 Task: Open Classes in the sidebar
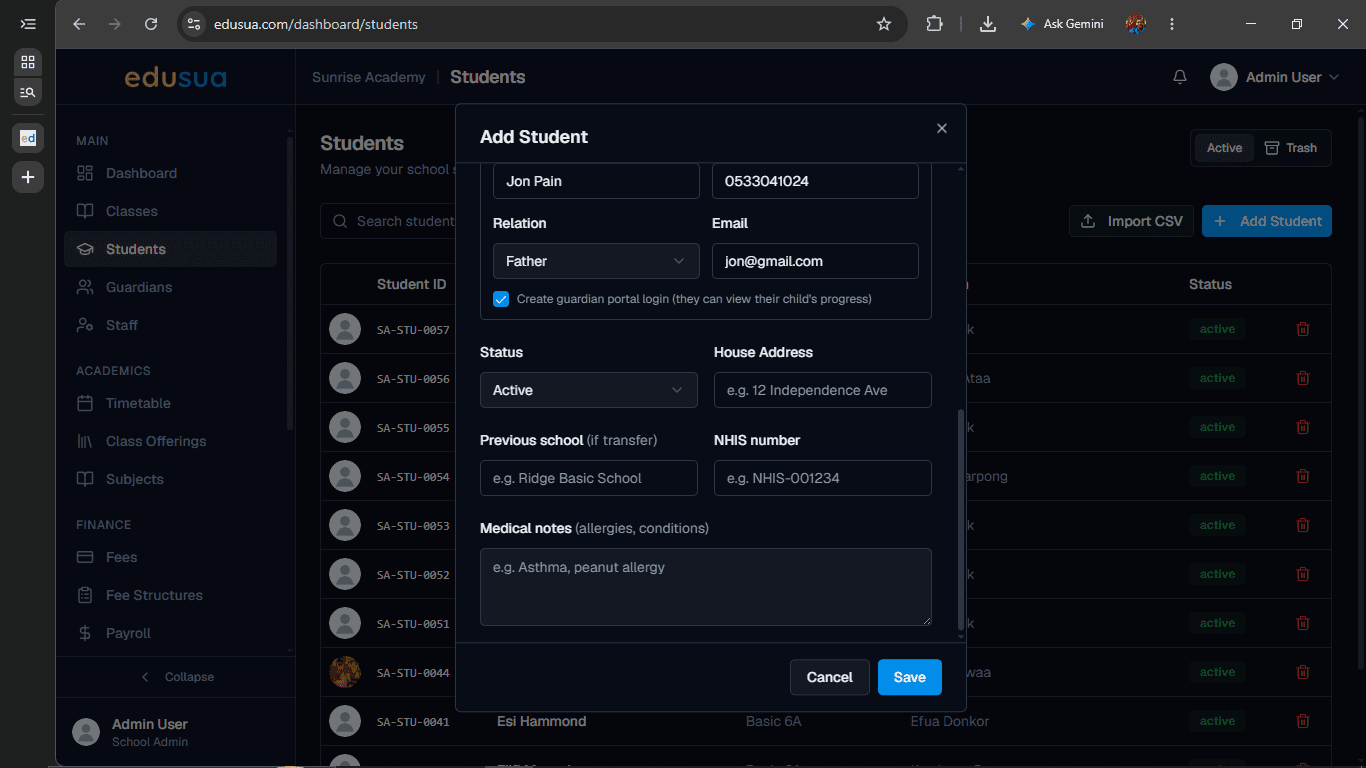tap(170, 211)
